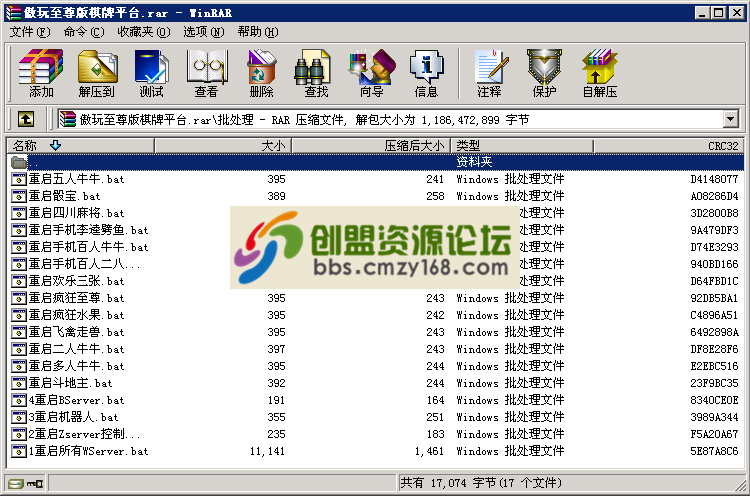
Task: Sort by the CRC32 column header
Action: [x=669, y=145]
